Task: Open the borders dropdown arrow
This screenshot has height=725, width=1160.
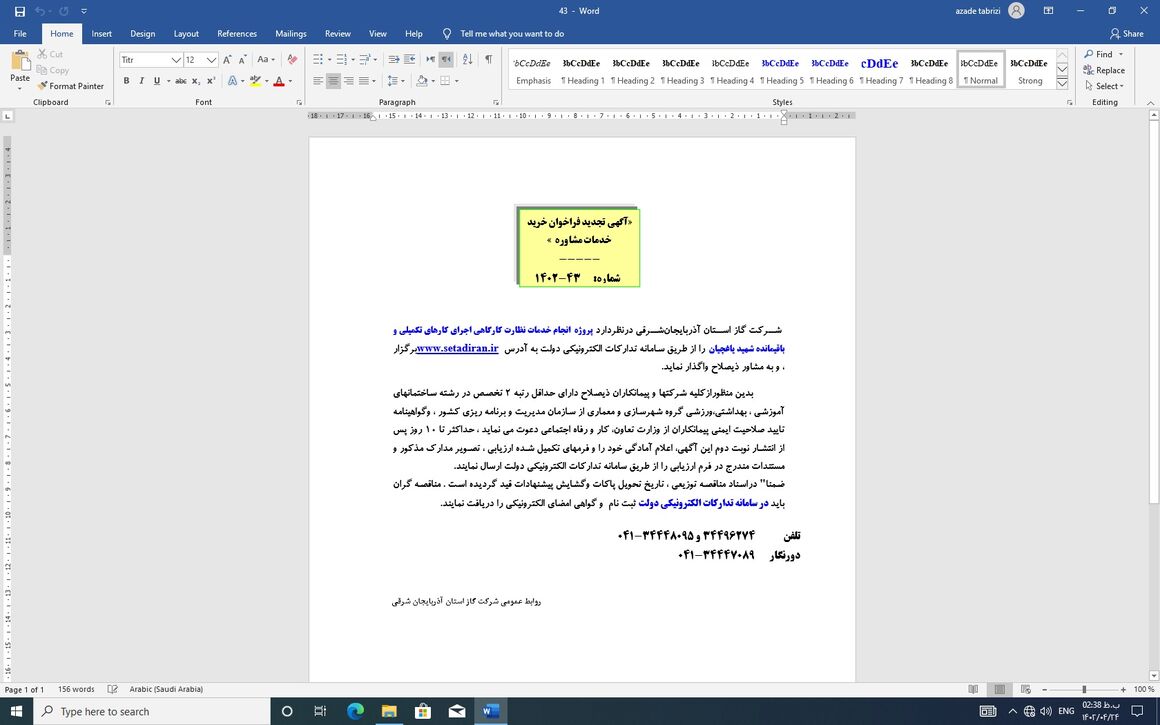Action: (x=456, y=81)
